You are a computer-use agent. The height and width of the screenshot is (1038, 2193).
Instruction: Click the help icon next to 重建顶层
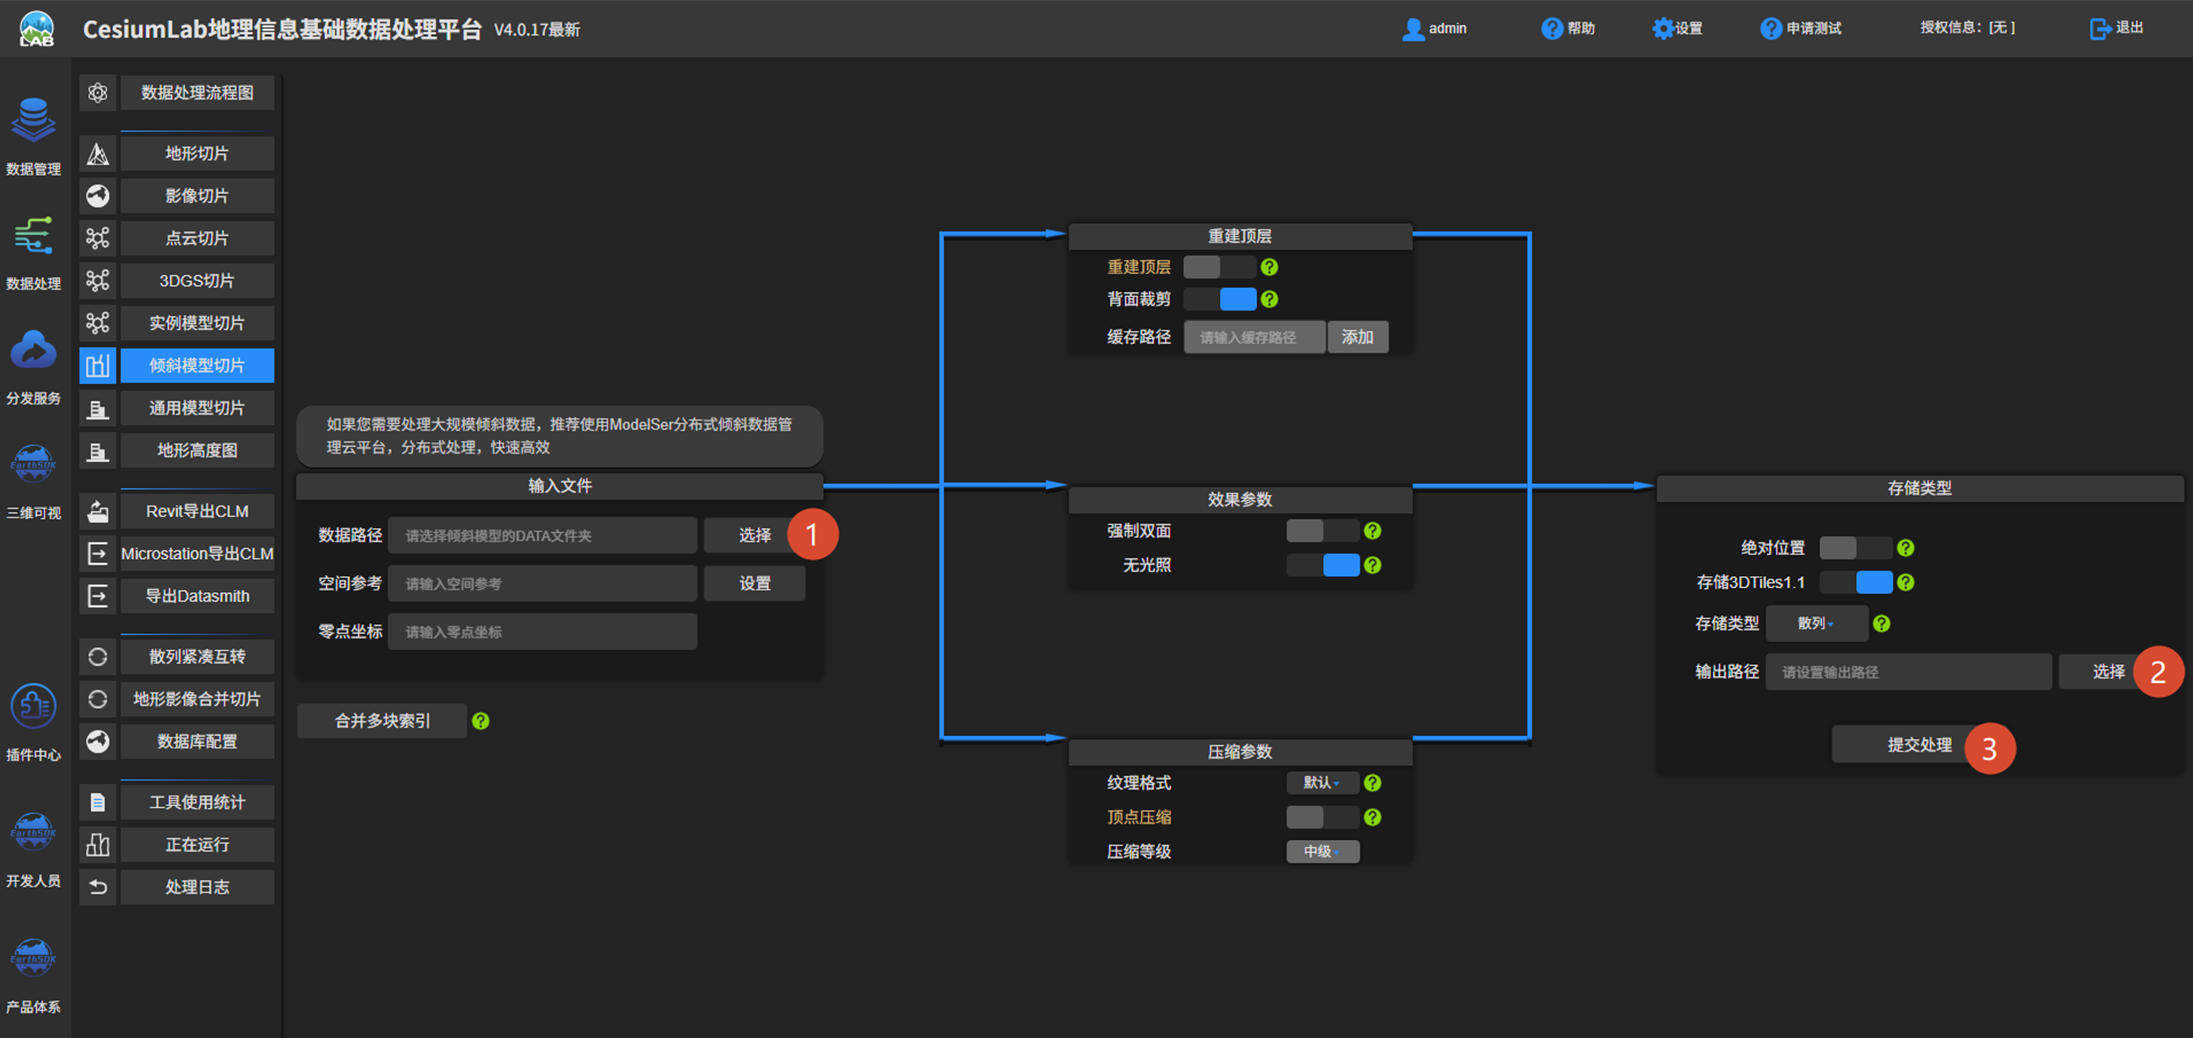click(1269, 267)
